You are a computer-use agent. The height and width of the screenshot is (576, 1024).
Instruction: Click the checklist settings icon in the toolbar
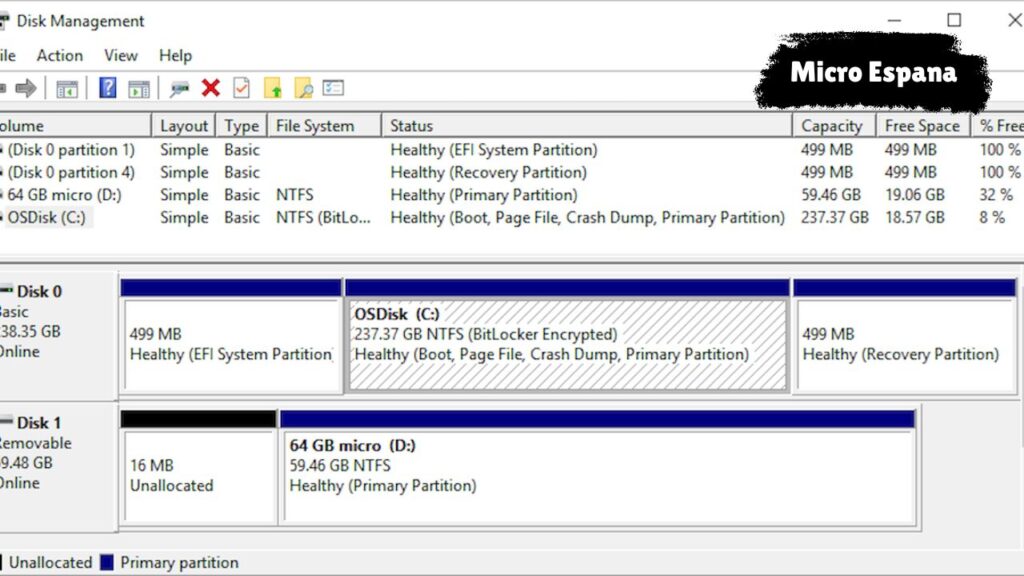tap(333, 88)
